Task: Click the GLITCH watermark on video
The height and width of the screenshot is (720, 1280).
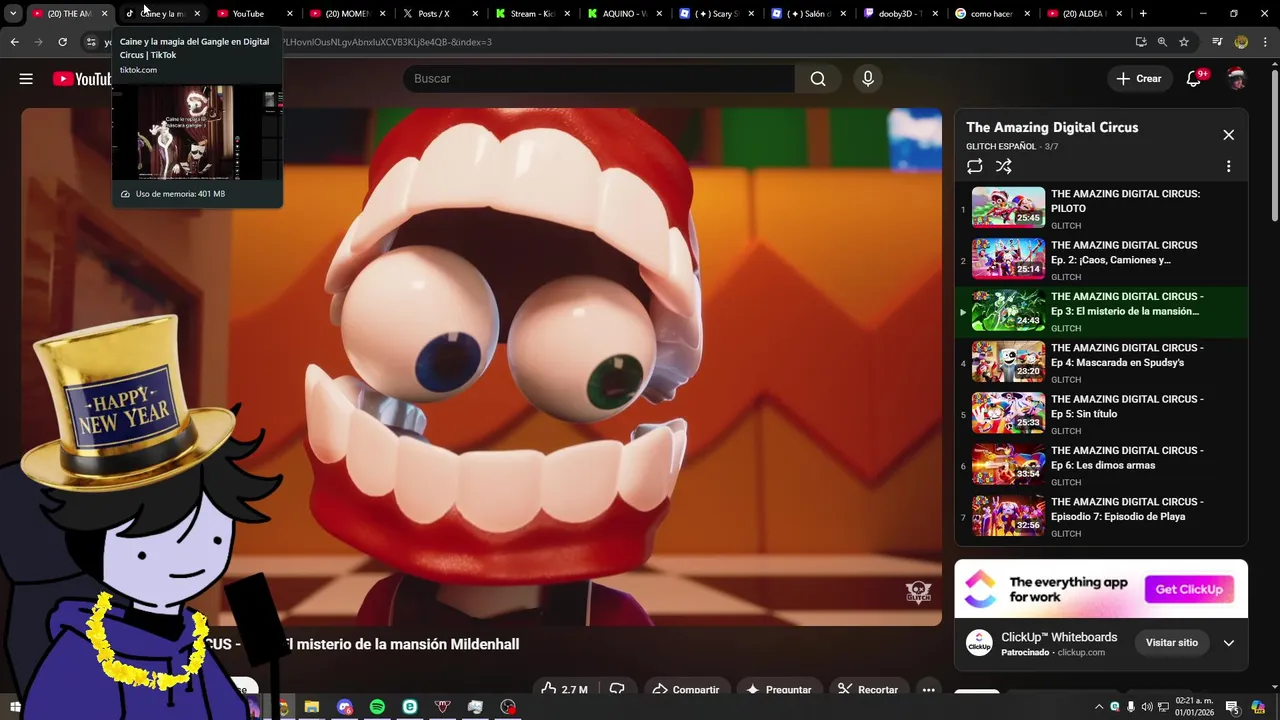Action: coord(918,593)
